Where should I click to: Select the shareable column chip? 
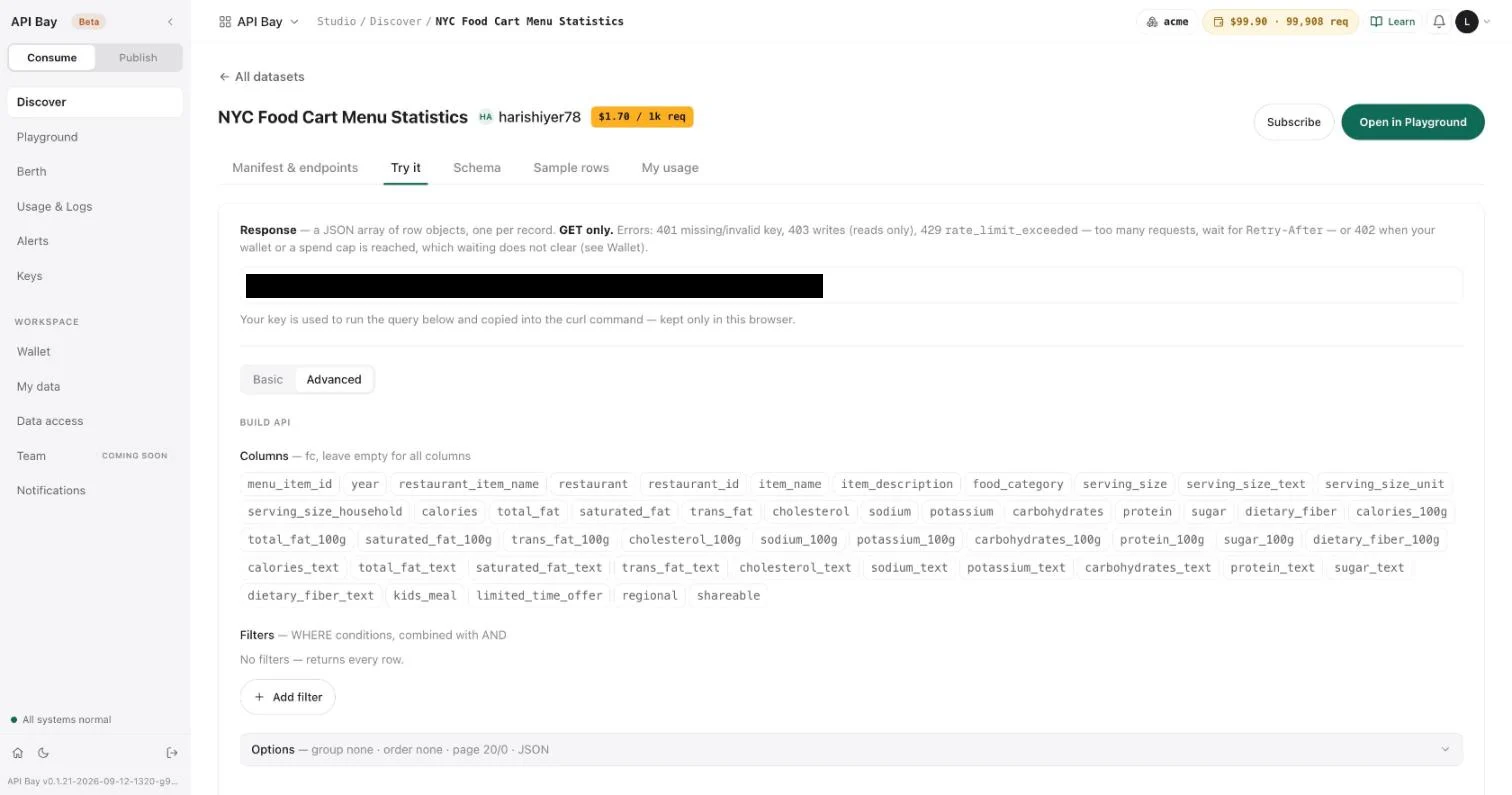[728, 596]
